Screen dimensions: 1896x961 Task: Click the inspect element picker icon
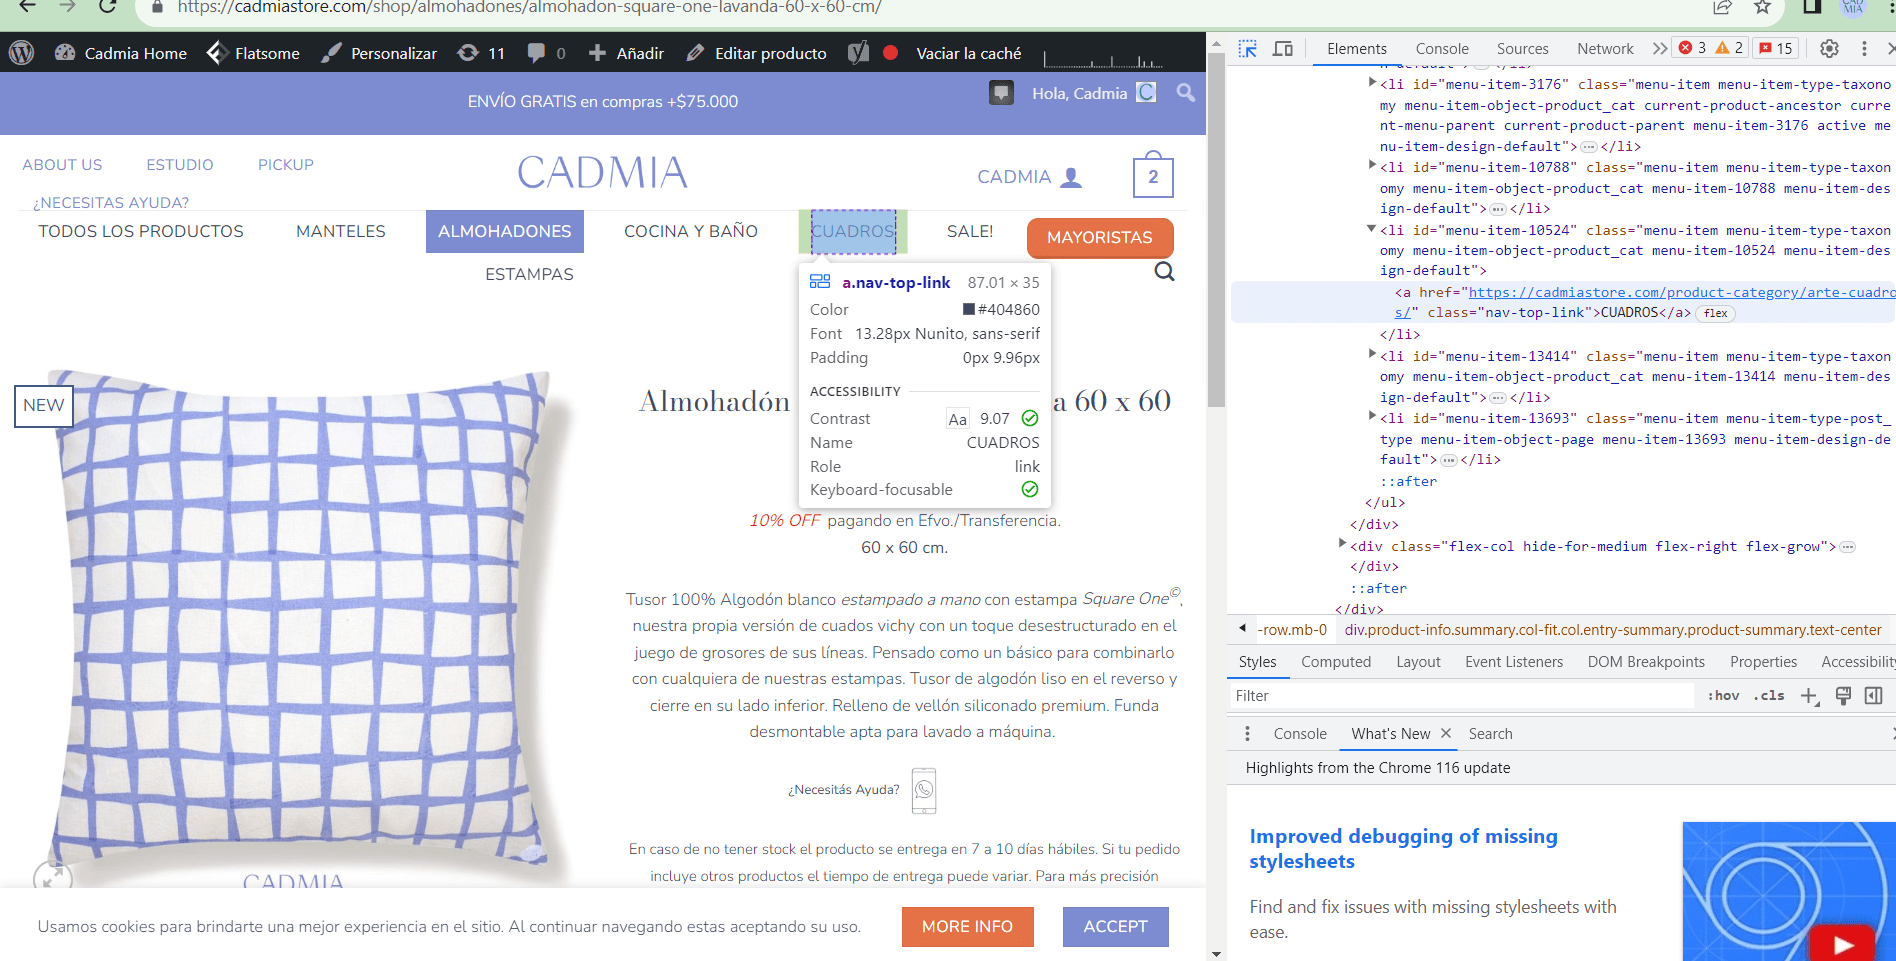point(1247,48)
